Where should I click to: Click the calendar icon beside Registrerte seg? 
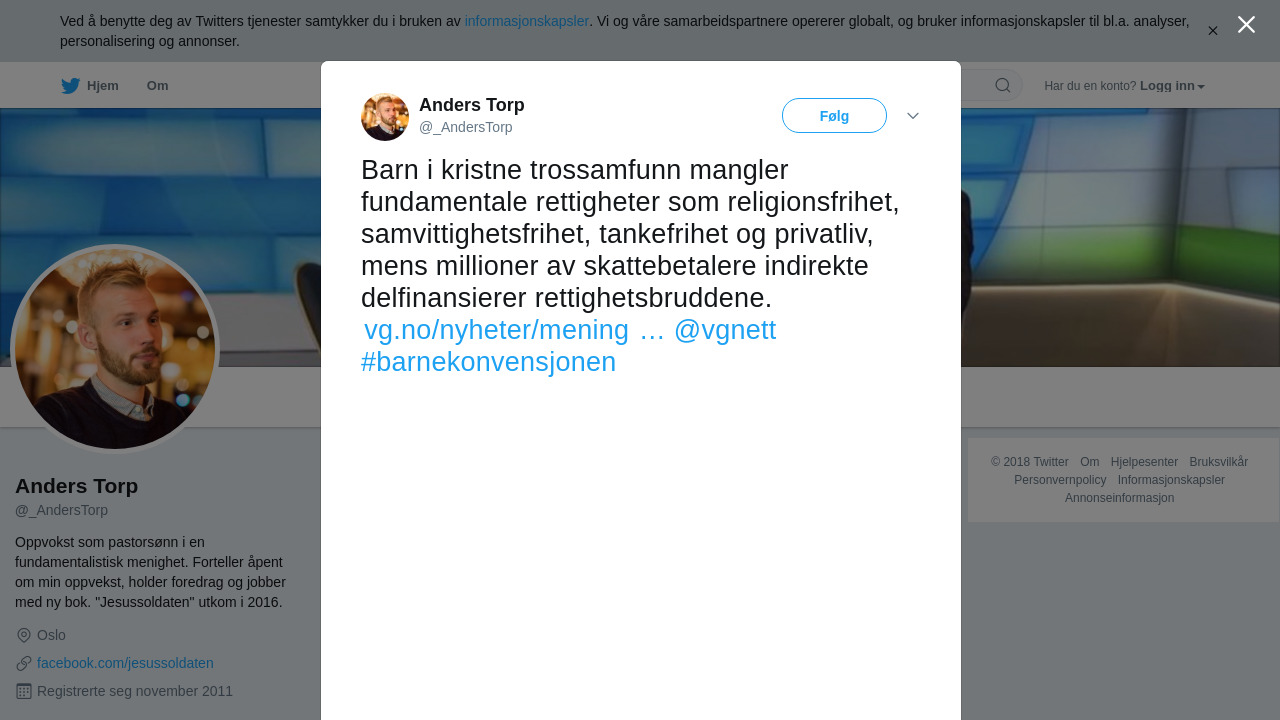[24, 691]
